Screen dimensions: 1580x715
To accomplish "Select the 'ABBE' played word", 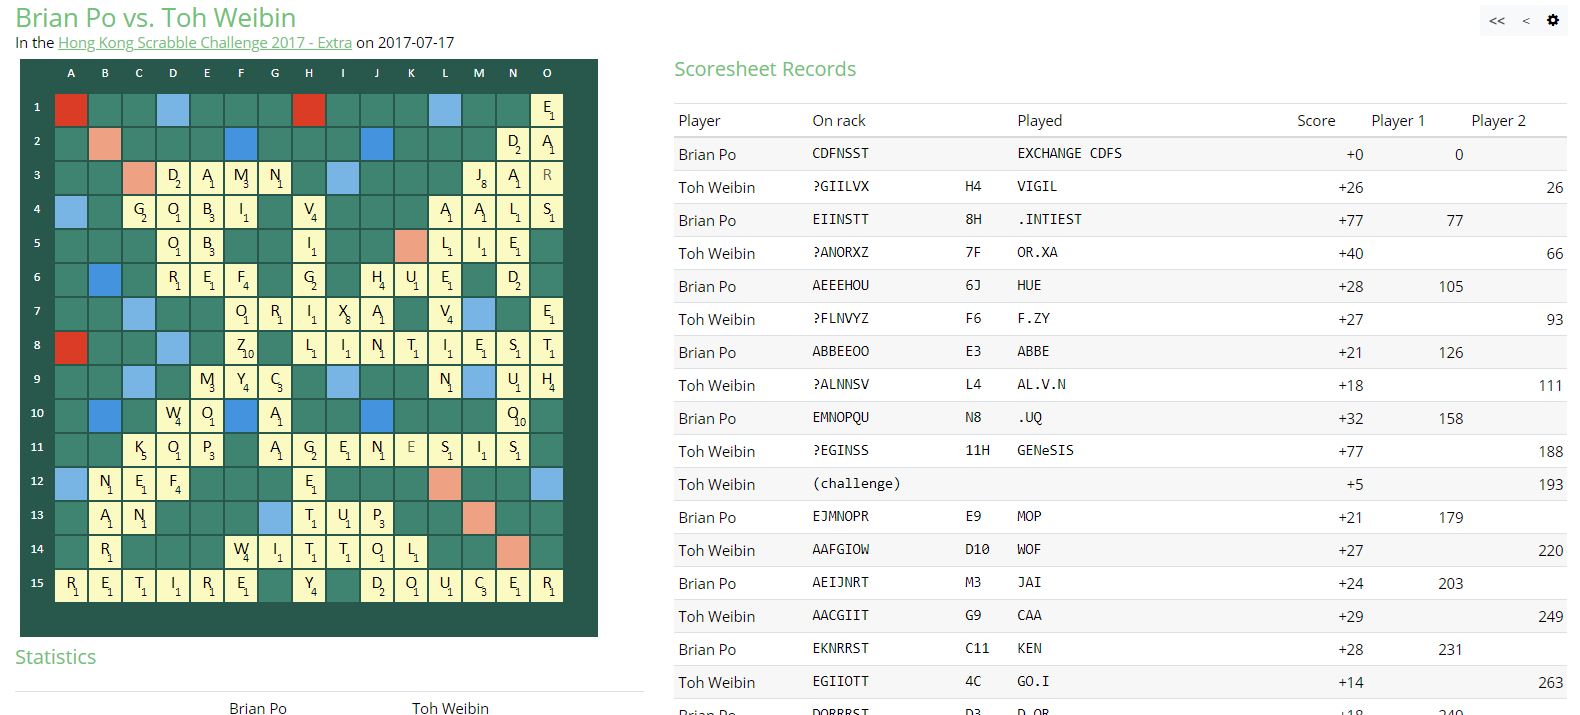I will [x=1033, y=351].
